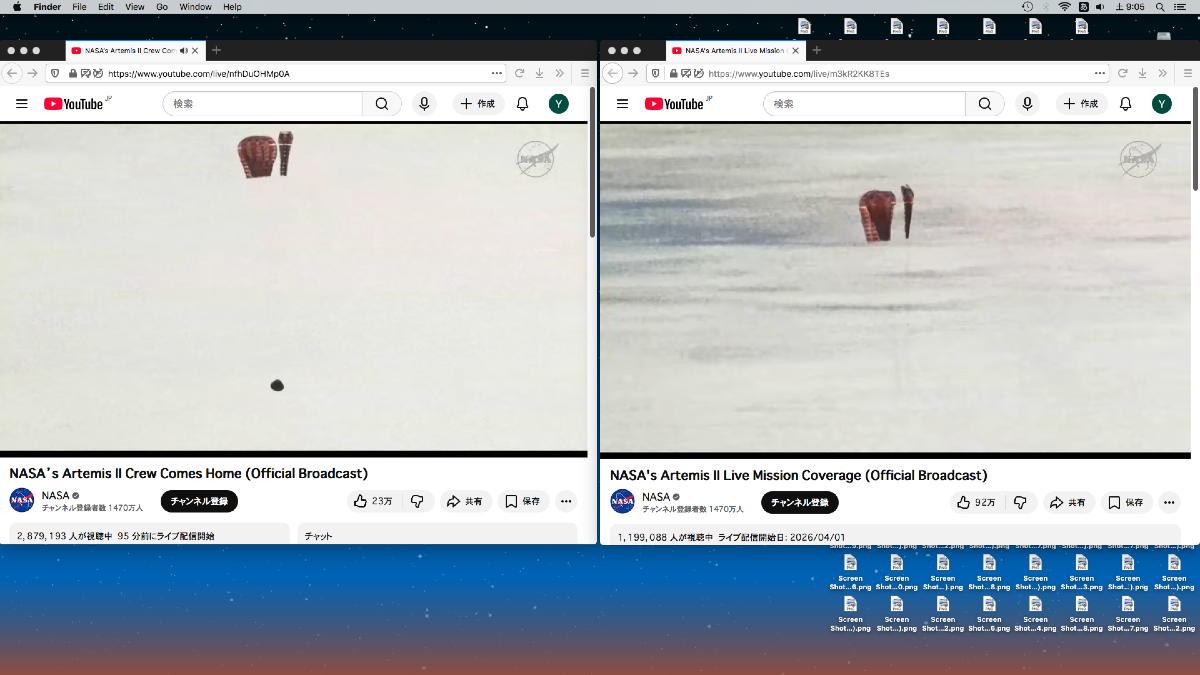
Task: Click NASA channel name in right window
Action: (x=656, y=497)
